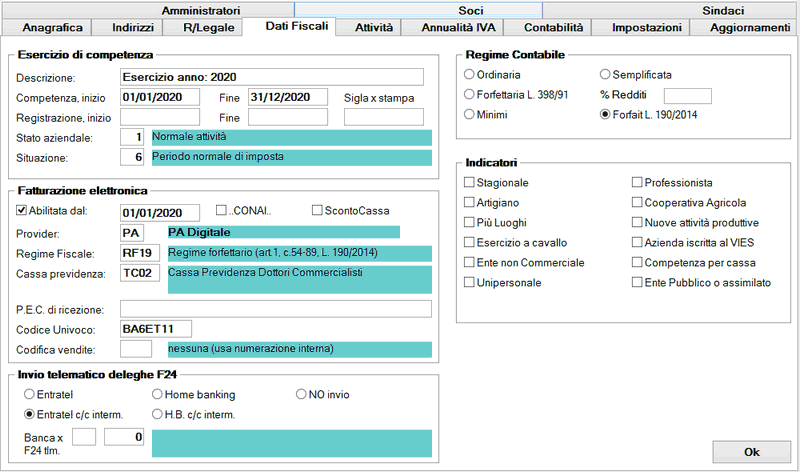This screenshot has height=472, width=800.
Task: Click the P.E.C. di ricezione field
Action: 275,308
